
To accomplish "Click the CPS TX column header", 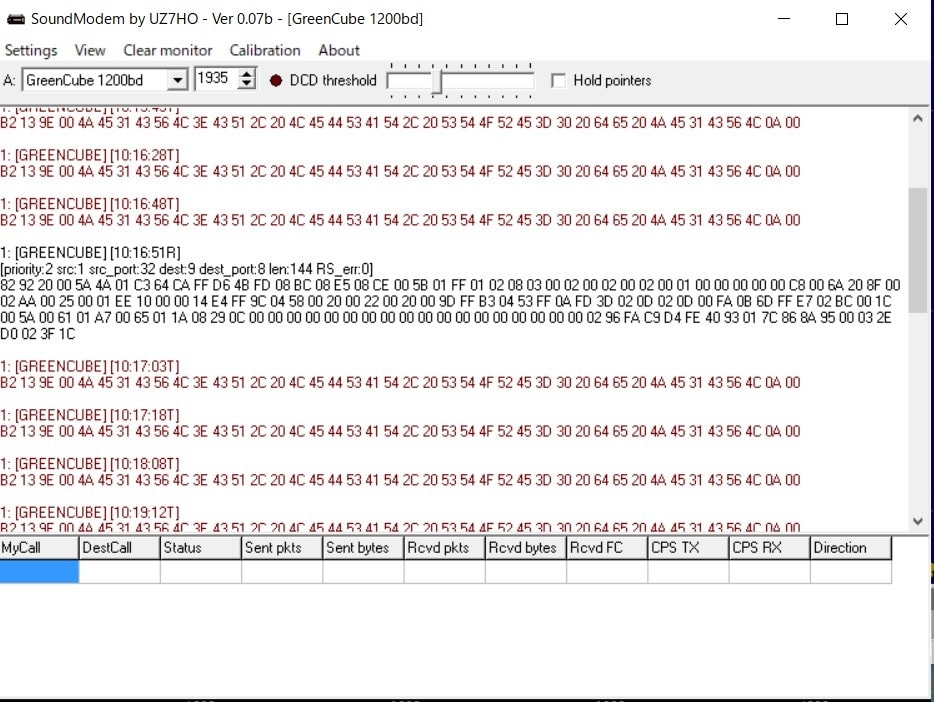I will [689, 548].
